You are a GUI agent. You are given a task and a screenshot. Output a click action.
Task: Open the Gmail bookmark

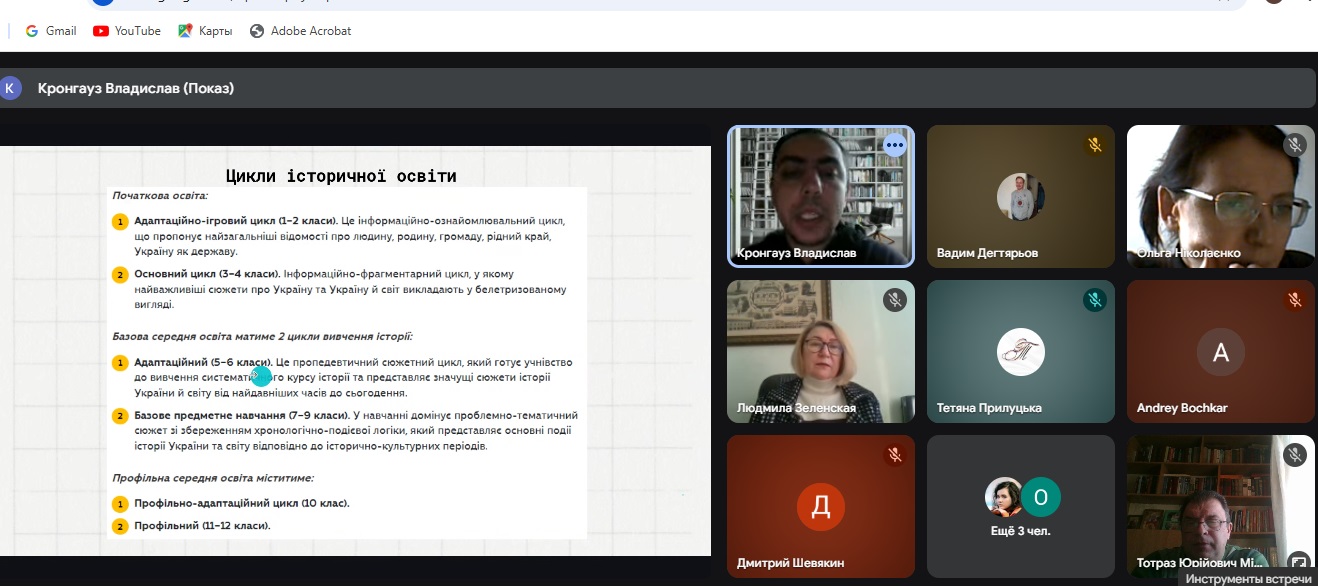coord(50,31)
